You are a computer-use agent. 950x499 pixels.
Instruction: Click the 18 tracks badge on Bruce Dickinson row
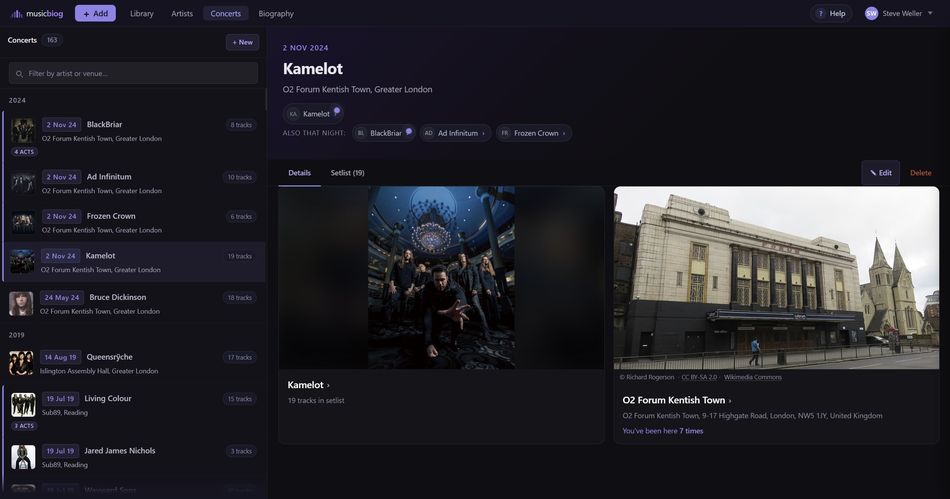(240, 297)
